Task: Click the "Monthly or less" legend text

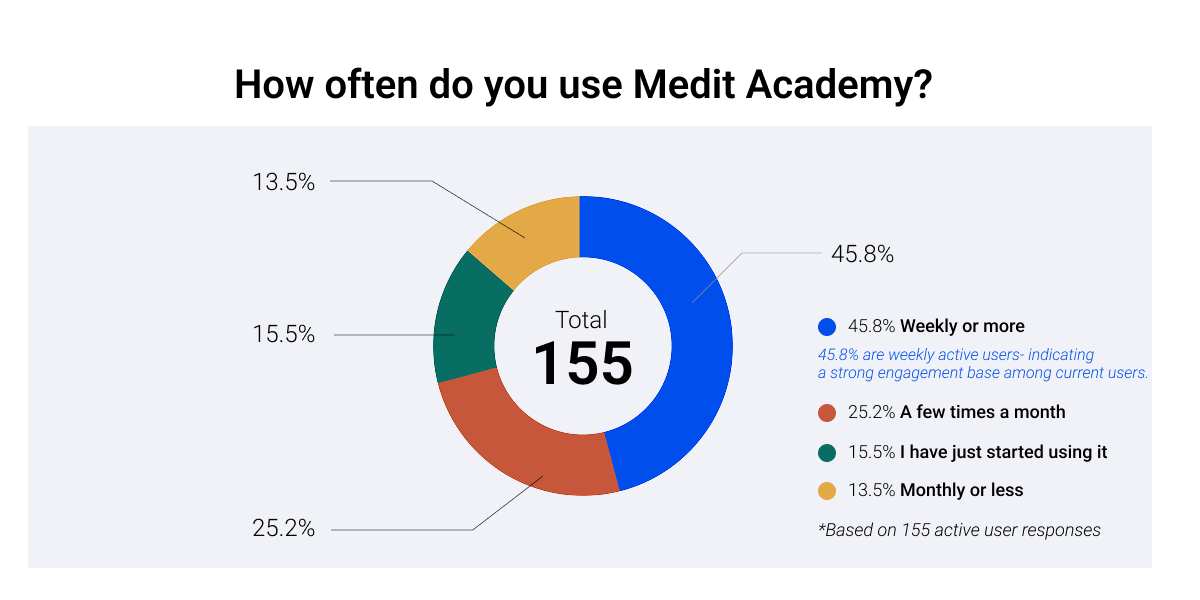Action: (961, 490)
